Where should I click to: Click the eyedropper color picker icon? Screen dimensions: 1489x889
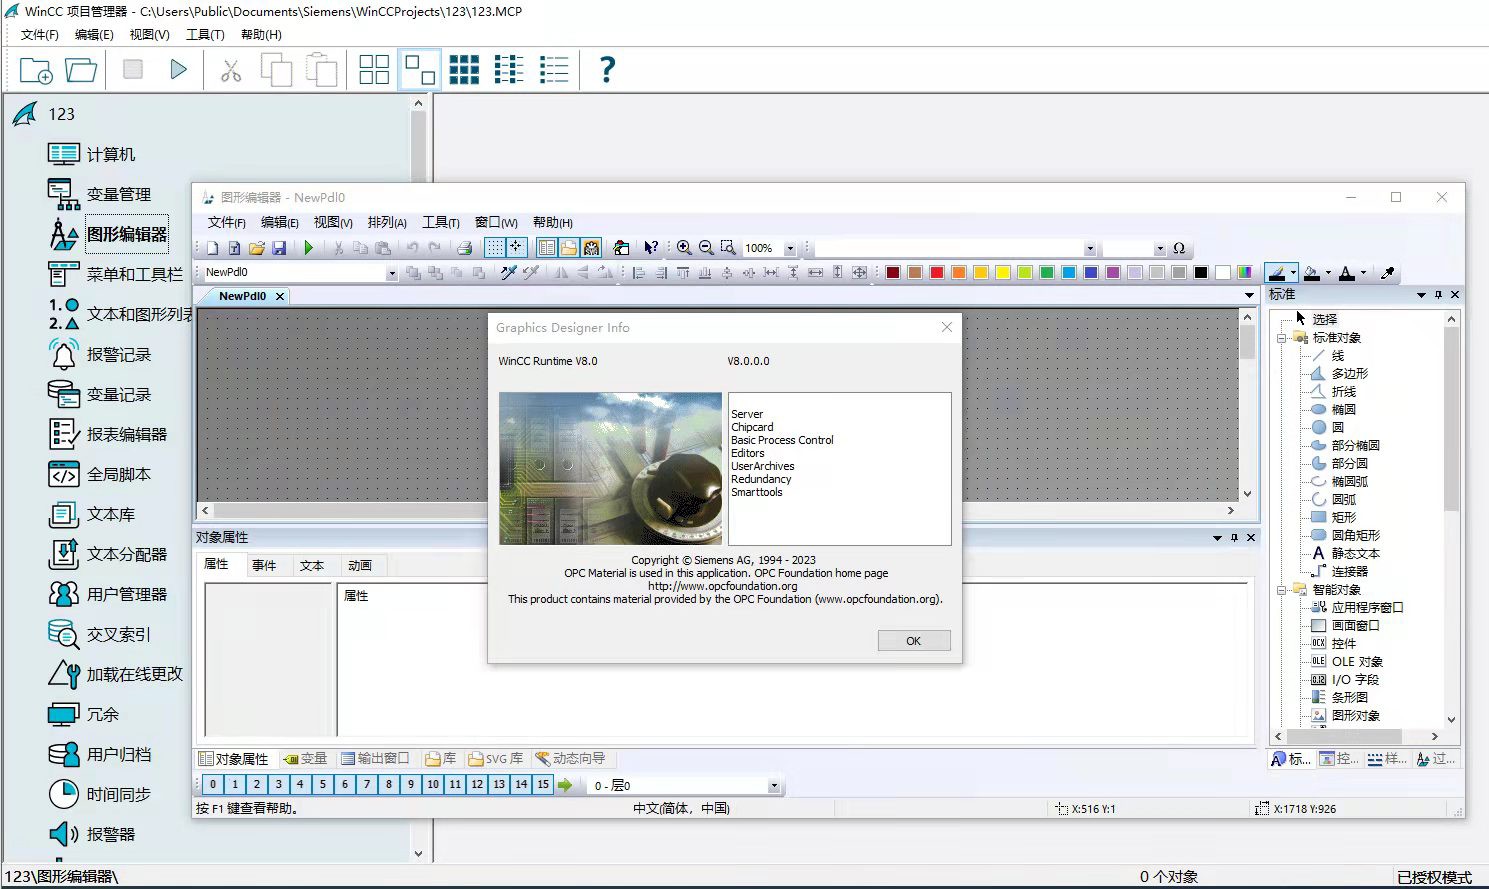pyautogui.click(x=1388, y=272)
